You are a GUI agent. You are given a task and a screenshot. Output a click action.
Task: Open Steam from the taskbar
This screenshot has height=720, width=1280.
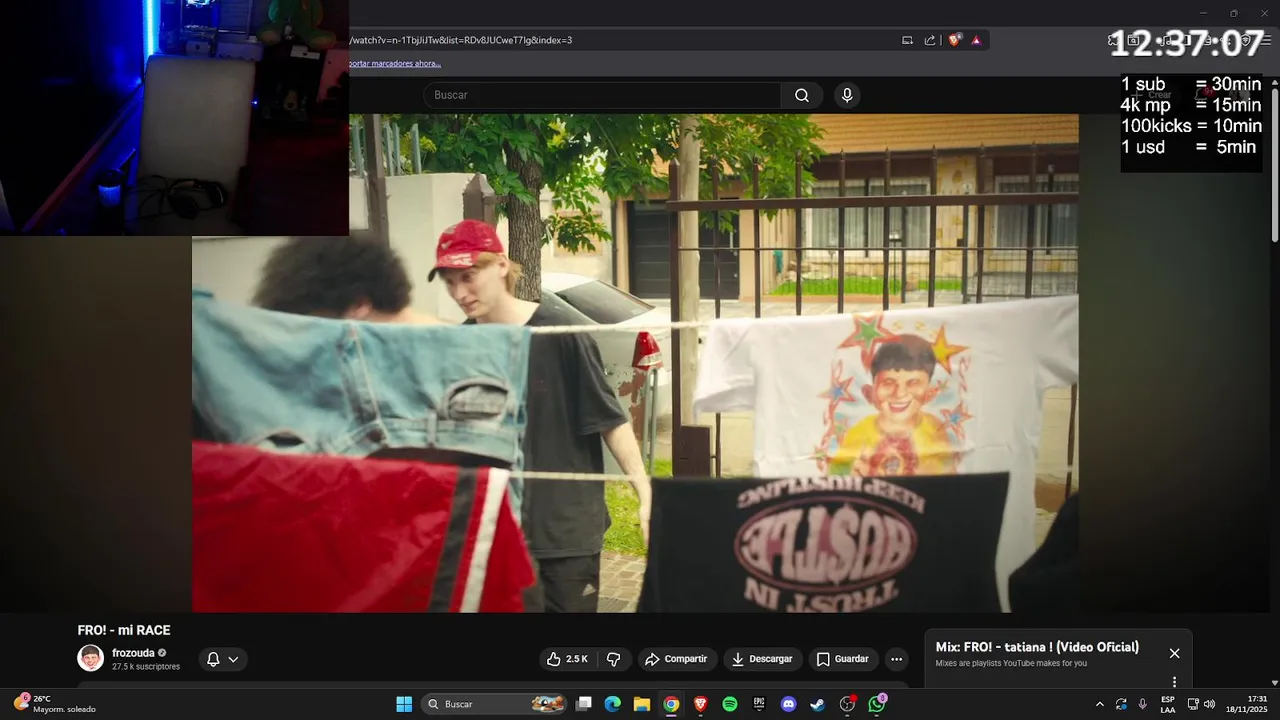[817, 704]
